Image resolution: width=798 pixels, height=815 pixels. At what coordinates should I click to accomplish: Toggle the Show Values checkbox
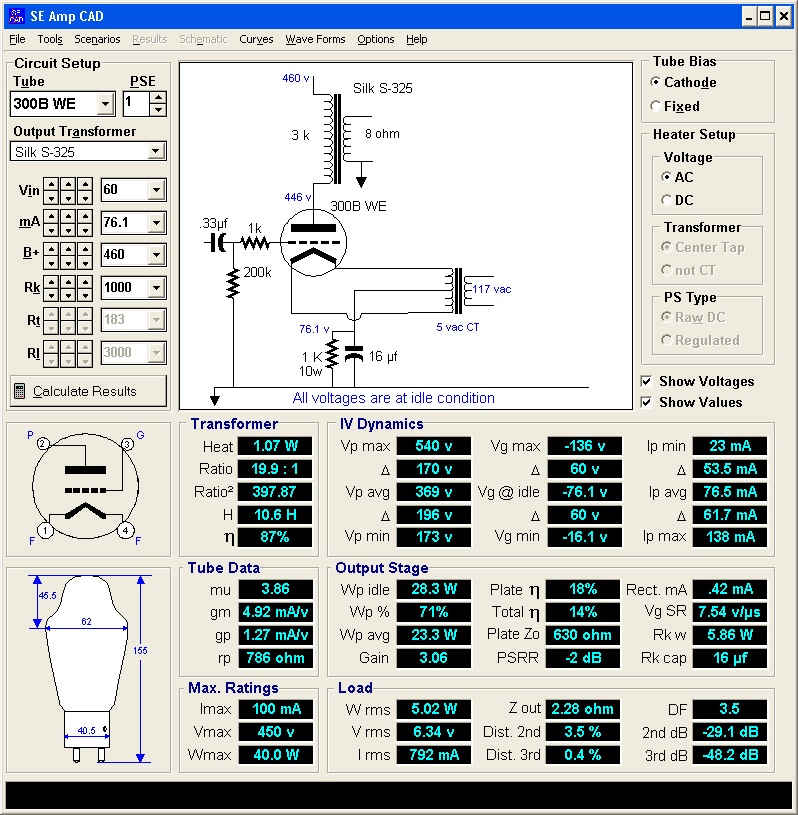(646, 402)
